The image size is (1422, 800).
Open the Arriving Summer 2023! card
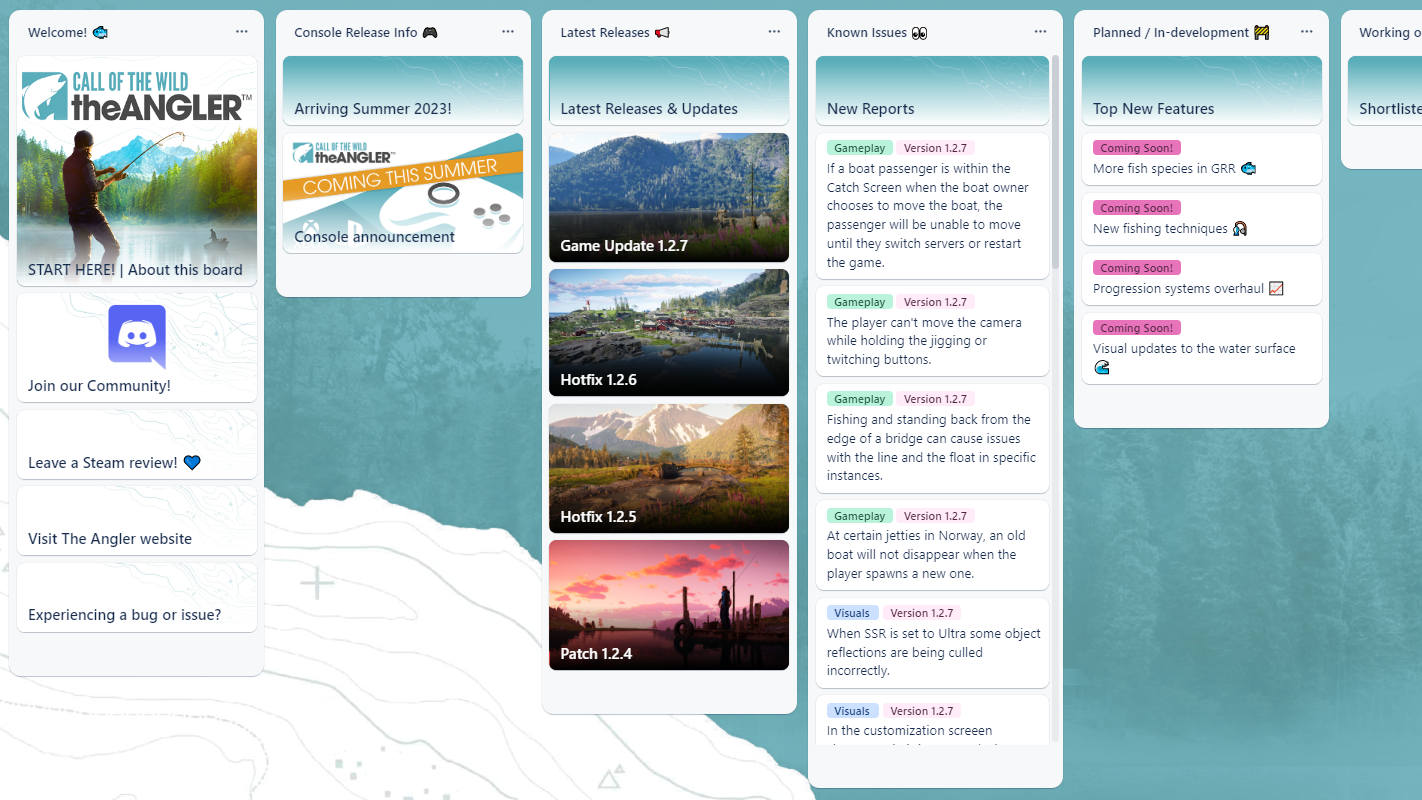coord(403,90)
